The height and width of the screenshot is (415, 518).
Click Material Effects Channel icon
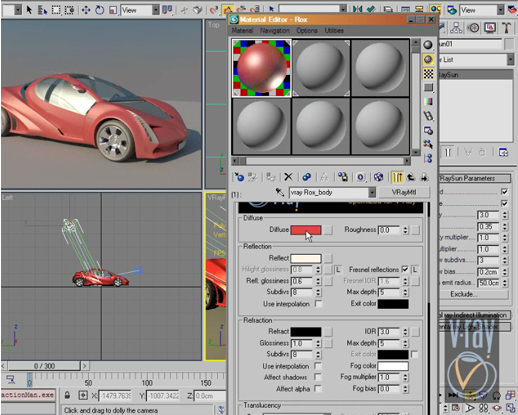coord(361,177)
